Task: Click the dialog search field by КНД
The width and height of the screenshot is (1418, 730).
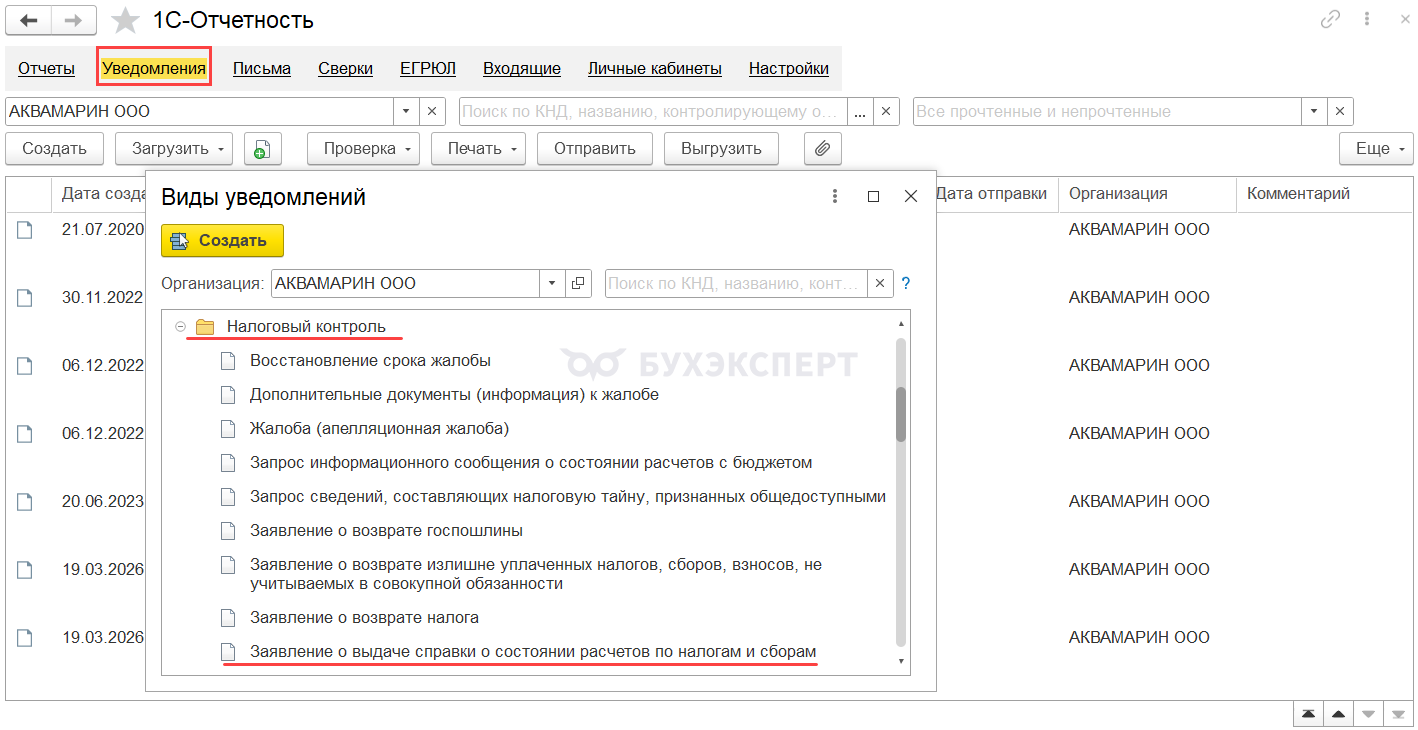Action: coord(736,284)
